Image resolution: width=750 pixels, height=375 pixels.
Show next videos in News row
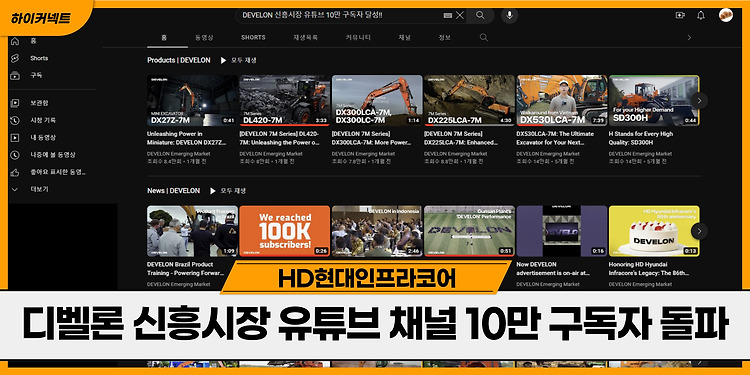pyautogui.click(x=699, y=231)
